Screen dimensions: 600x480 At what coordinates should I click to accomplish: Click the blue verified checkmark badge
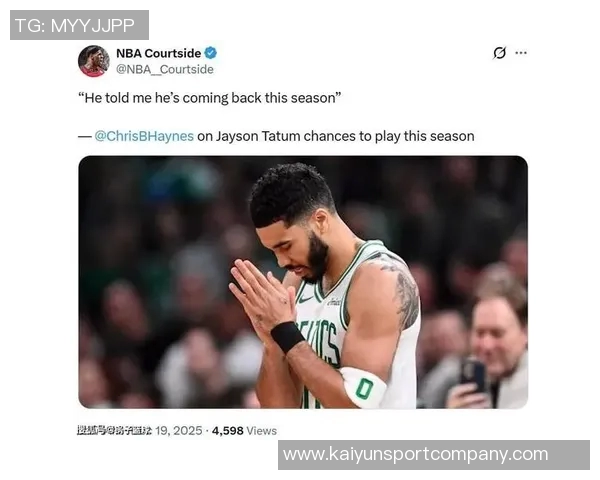point(210,53)
